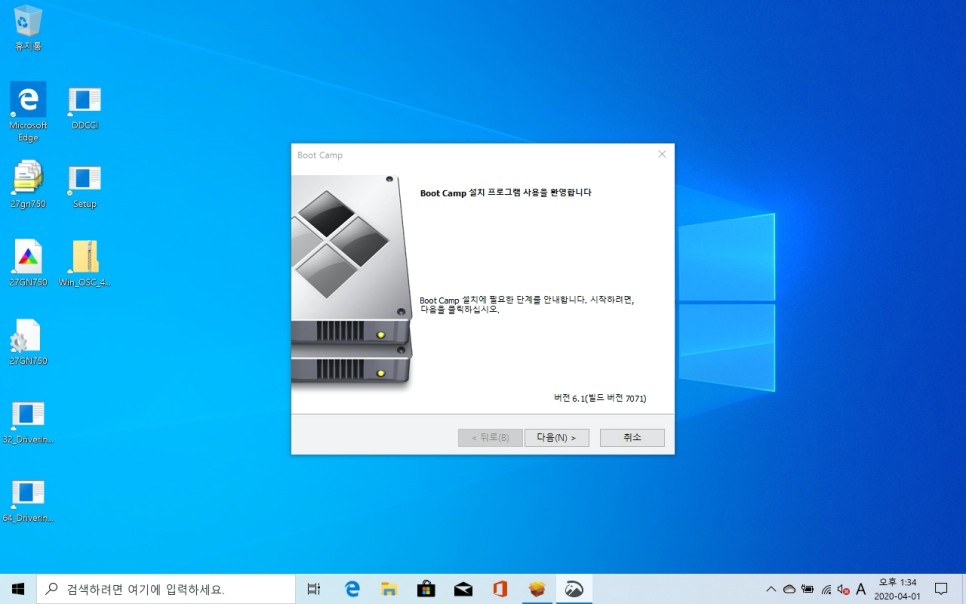966x604 pixels.
Task: Click the installer package taskbar icon
Action: coord(537,589)
